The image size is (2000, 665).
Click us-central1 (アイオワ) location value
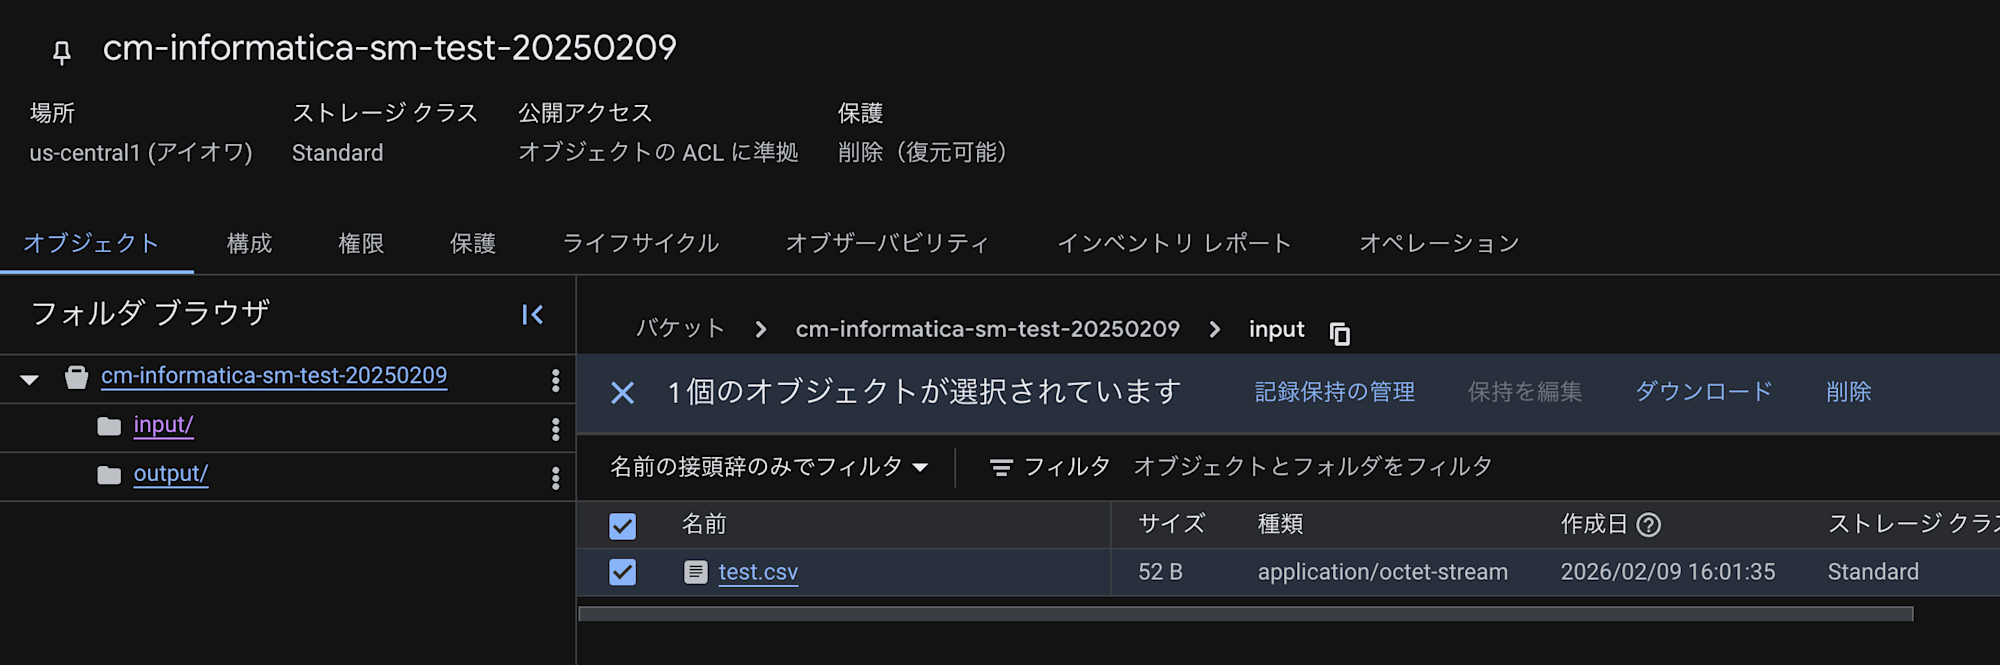pos(141,153)
